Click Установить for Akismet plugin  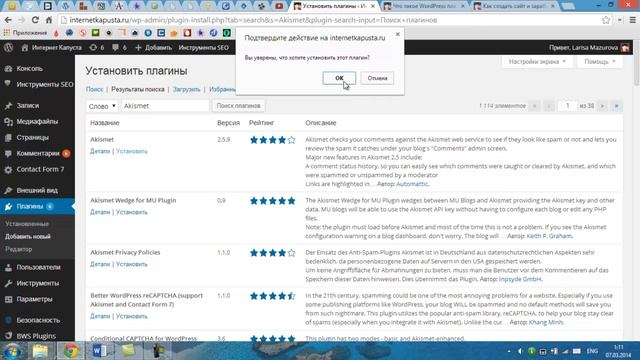[131, 151]
